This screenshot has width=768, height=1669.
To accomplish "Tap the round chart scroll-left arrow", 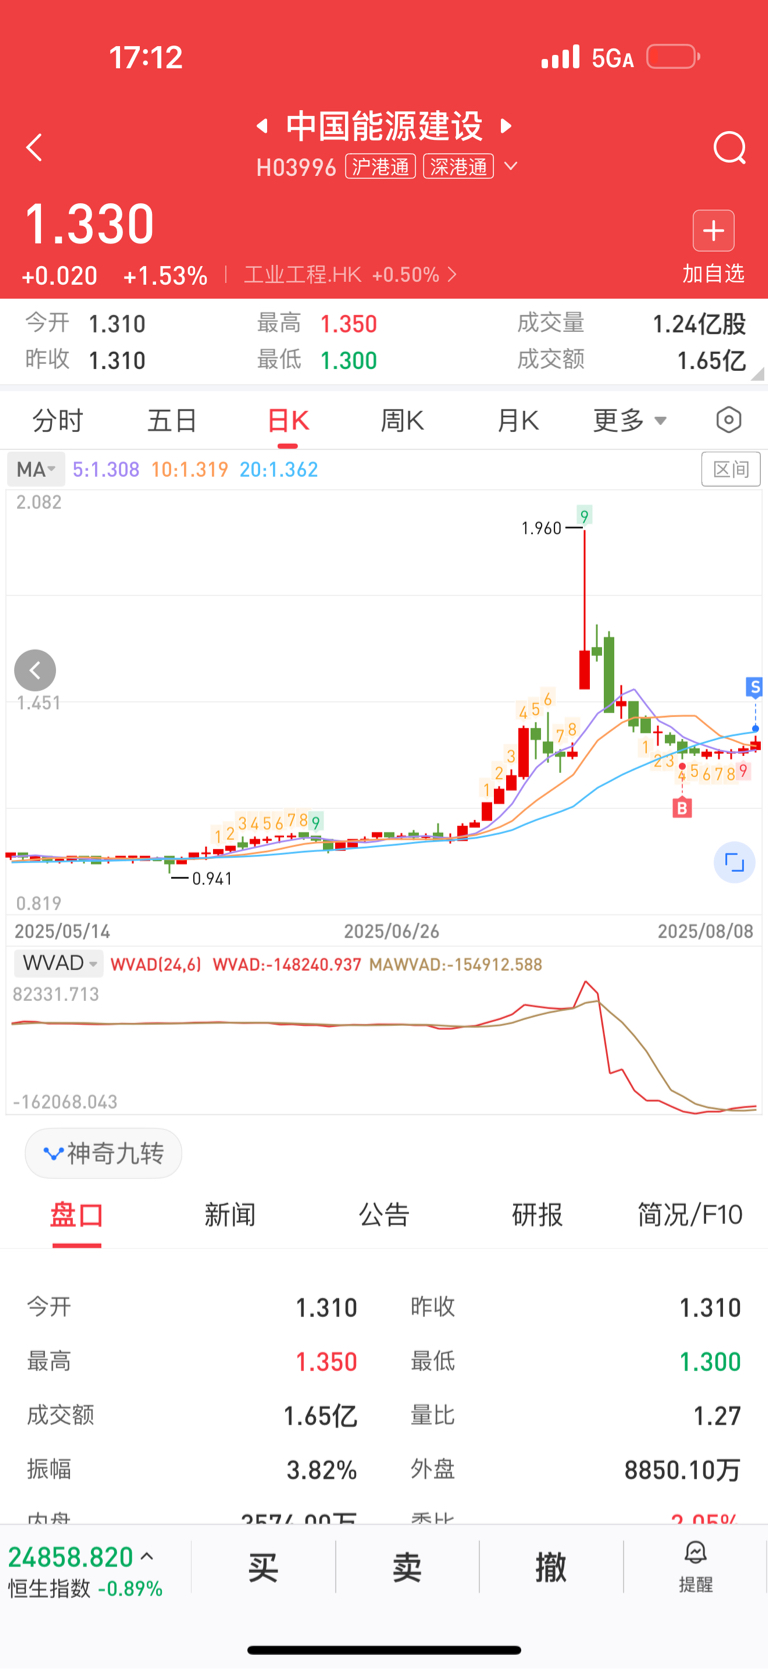I will coord(35,670).
